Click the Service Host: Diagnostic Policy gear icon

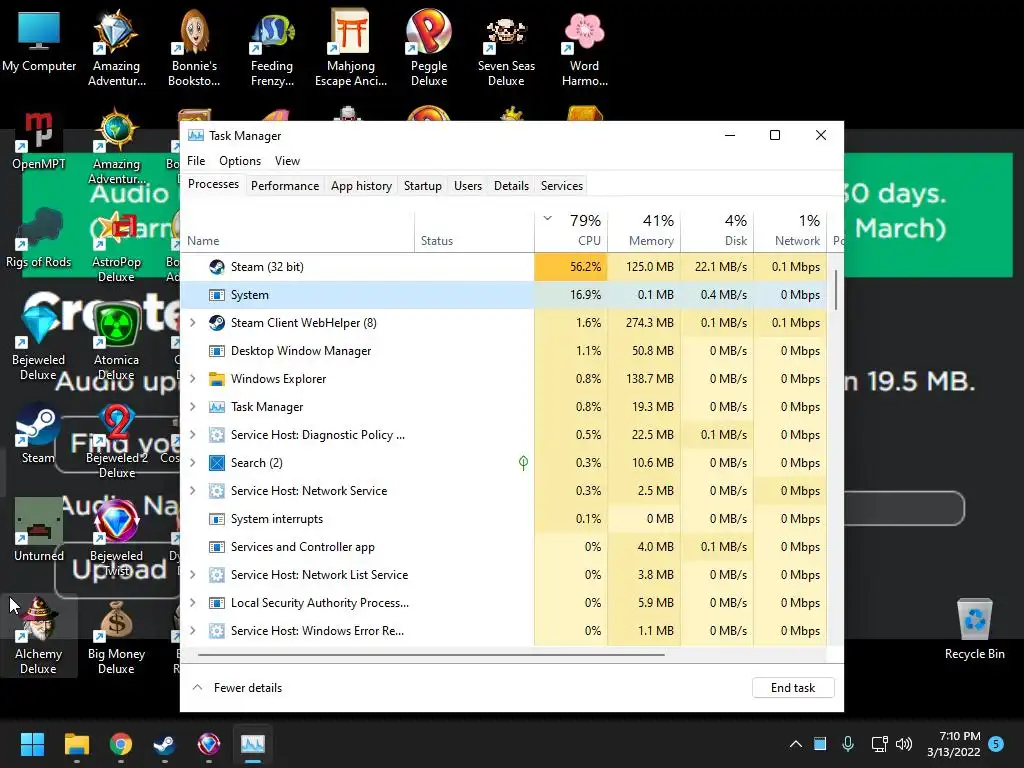(217, 435)
